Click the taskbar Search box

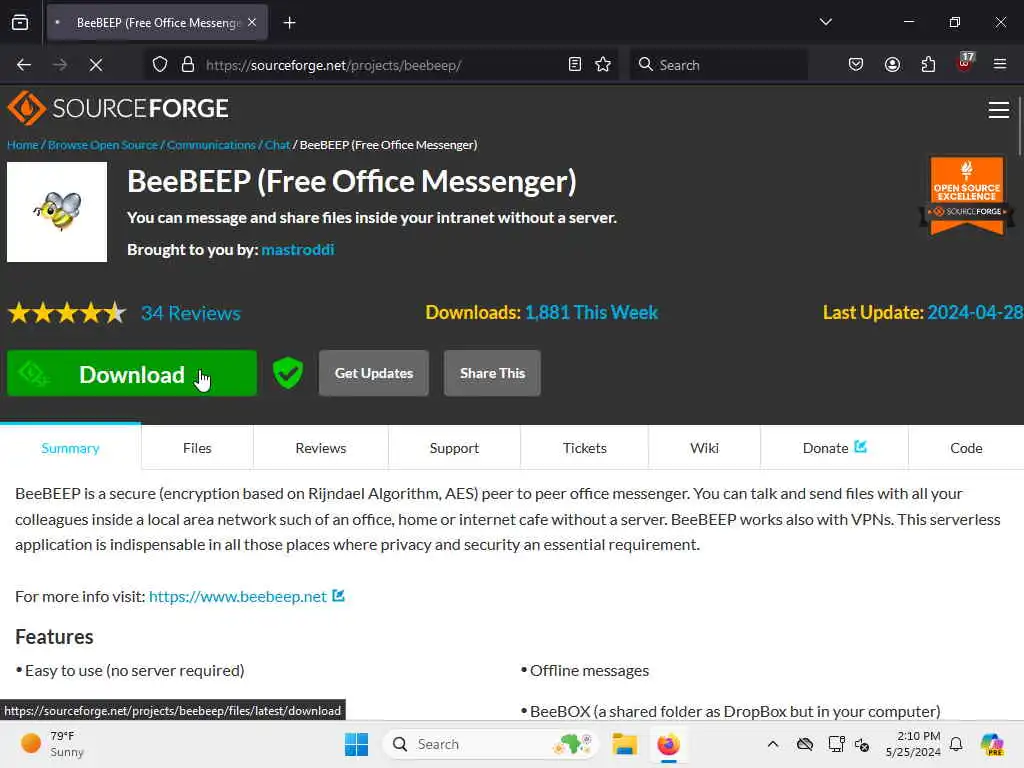pyautogui.click(x=490, y=744)
